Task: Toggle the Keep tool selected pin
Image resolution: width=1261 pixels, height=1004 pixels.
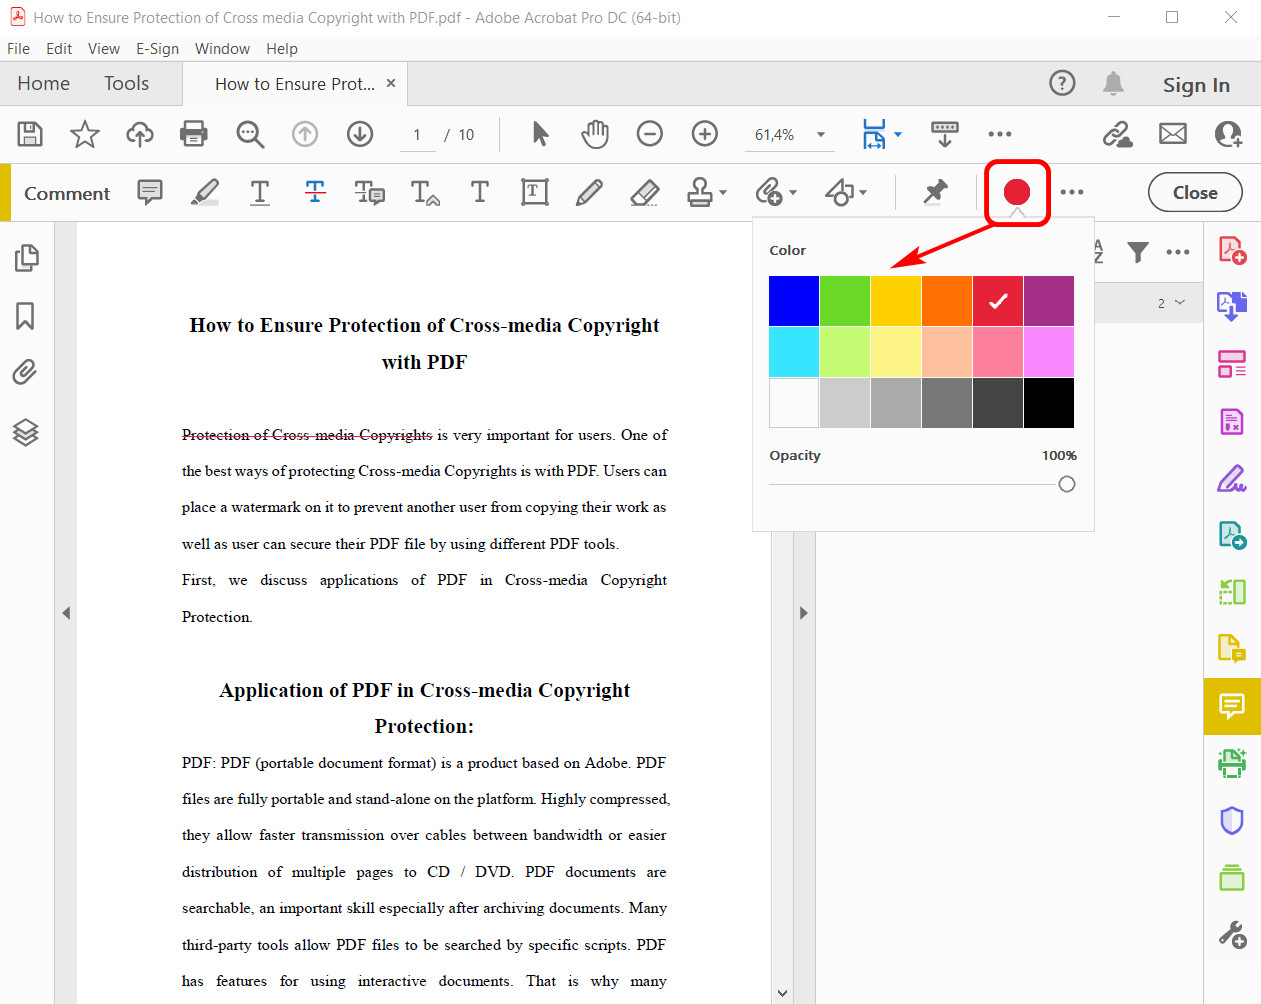Action: 935,192
